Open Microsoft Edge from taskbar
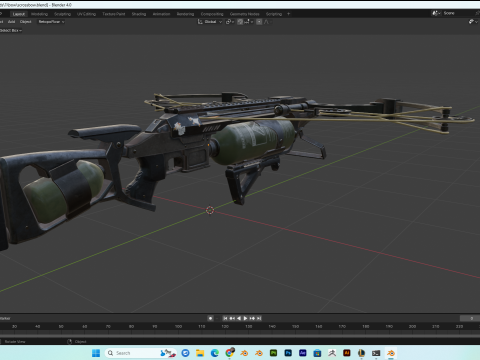 (215, 353)
